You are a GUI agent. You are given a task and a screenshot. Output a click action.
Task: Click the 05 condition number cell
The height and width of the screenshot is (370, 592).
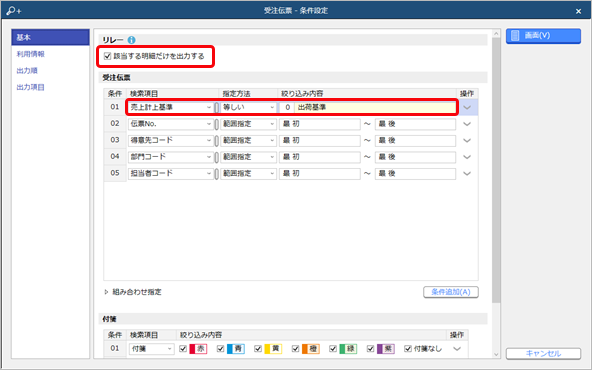click(x=115, y=173)
